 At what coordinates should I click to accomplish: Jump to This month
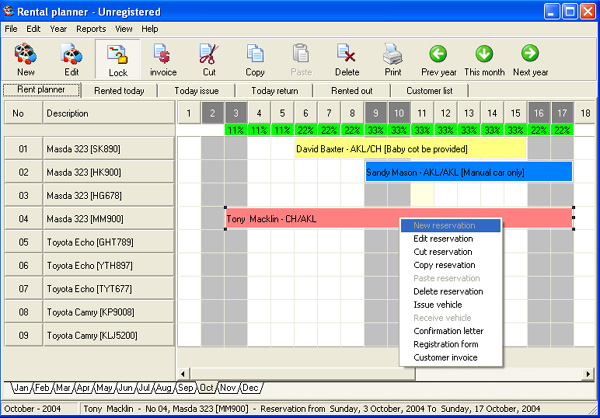tap(485, 59)
